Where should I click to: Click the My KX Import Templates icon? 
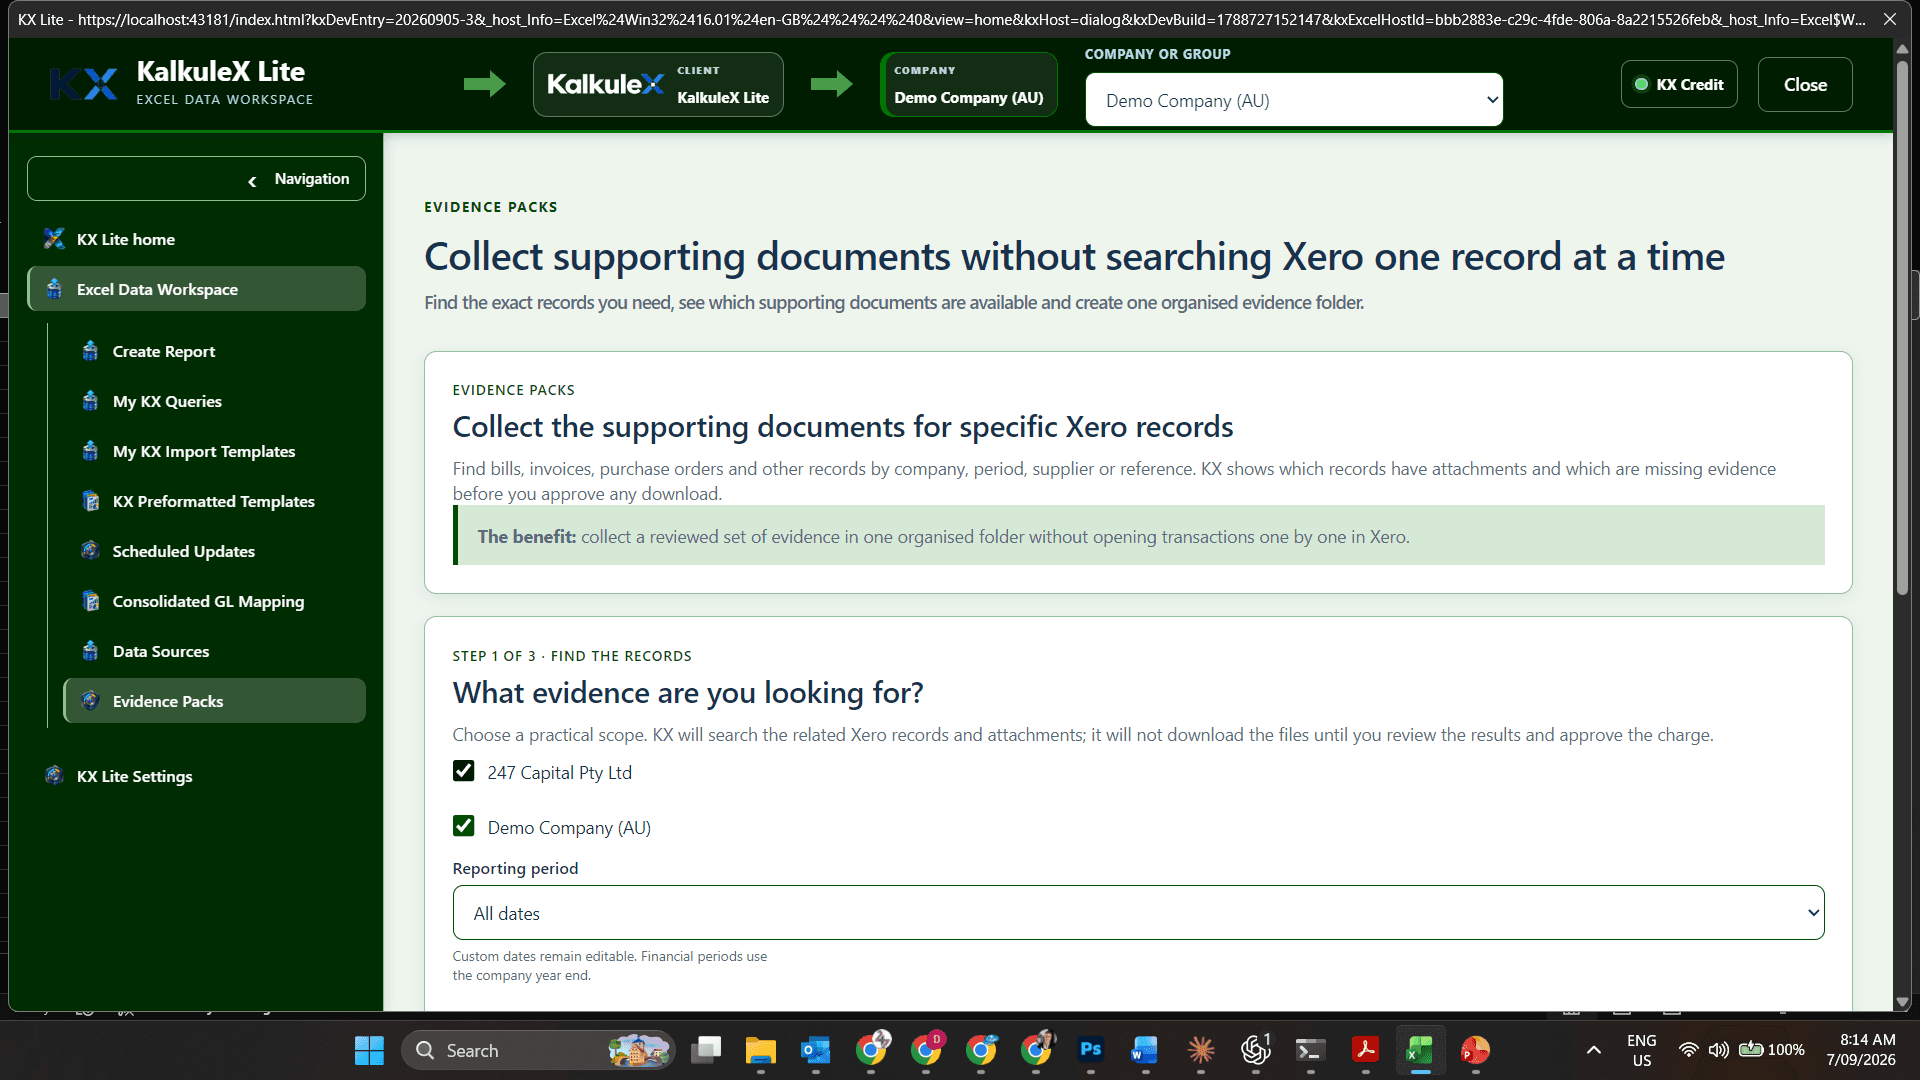[90, 451]
